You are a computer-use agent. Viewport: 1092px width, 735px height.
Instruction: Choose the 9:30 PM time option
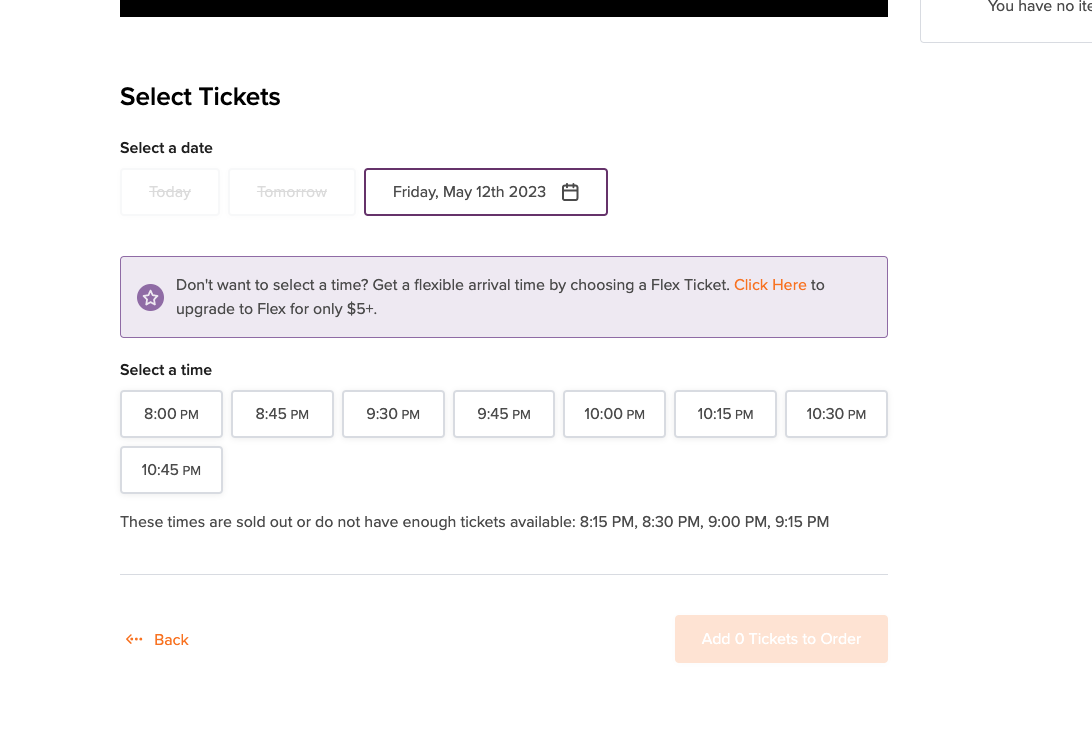[x=393, y=414]
